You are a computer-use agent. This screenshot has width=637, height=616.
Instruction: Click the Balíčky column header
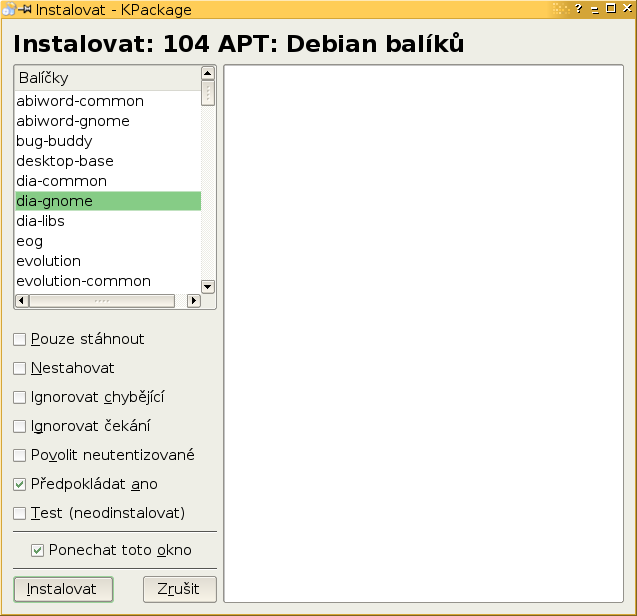tap(108, 78)
